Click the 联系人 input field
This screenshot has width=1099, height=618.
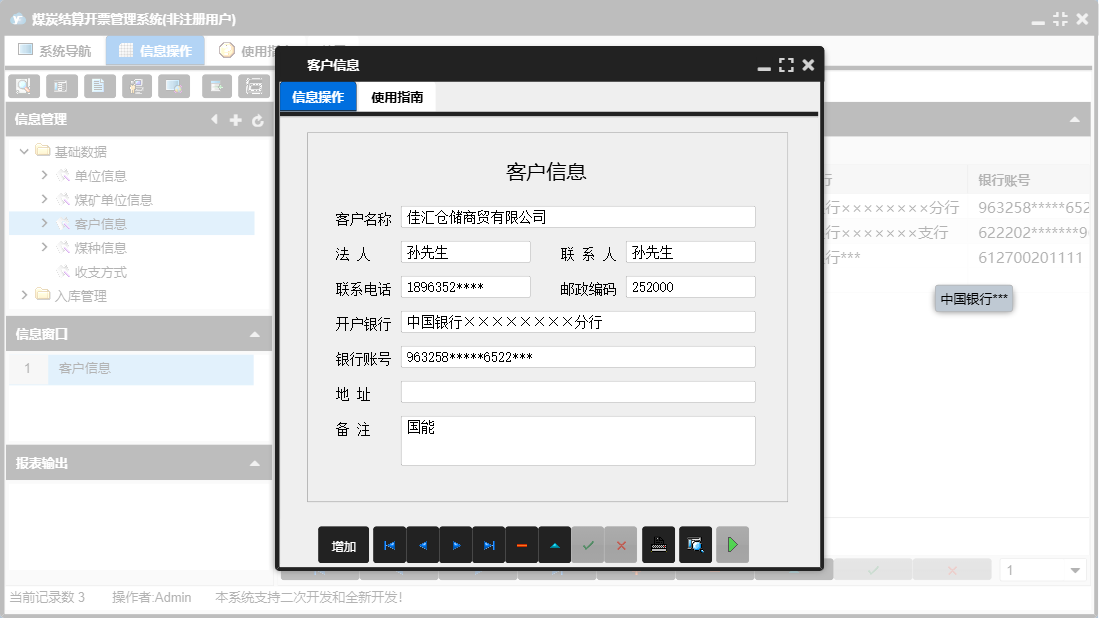pyautogui.click(x=691, y=252)
